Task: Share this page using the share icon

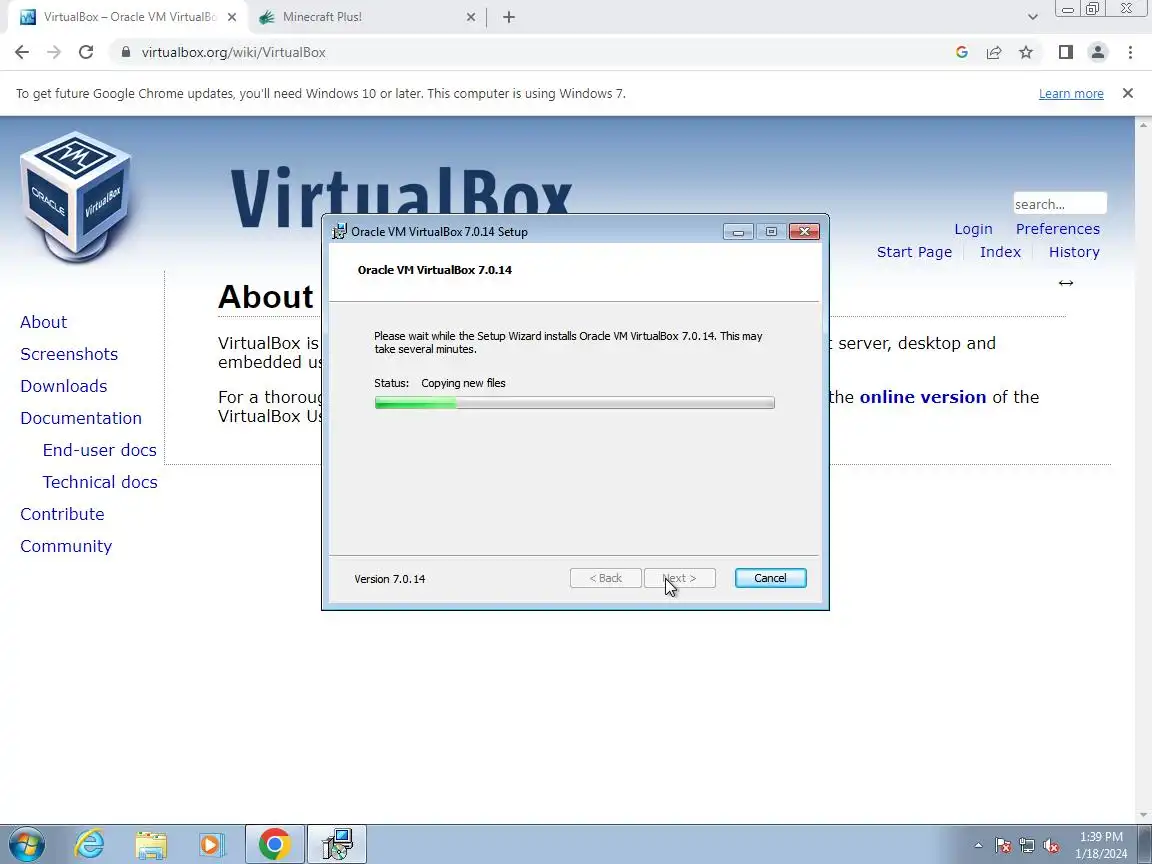Action: [x=994, y=52]
